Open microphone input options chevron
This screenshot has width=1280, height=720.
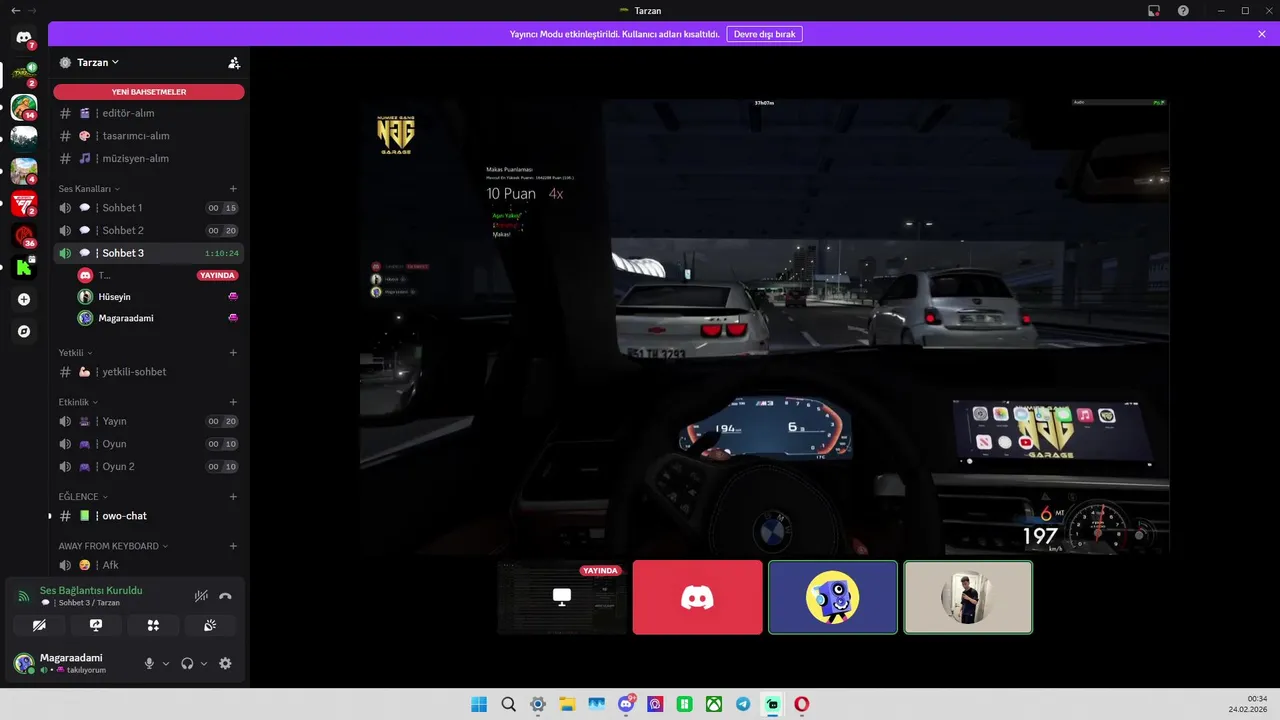pos(166,663)
